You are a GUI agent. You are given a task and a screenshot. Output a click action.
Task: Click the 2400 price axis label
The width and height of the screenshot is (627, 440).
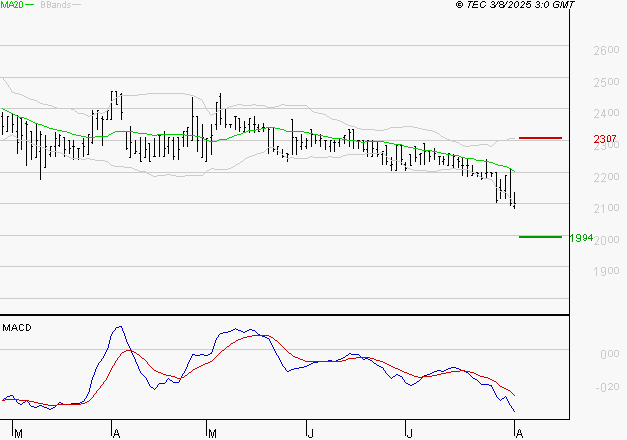[x=606, y=113]
